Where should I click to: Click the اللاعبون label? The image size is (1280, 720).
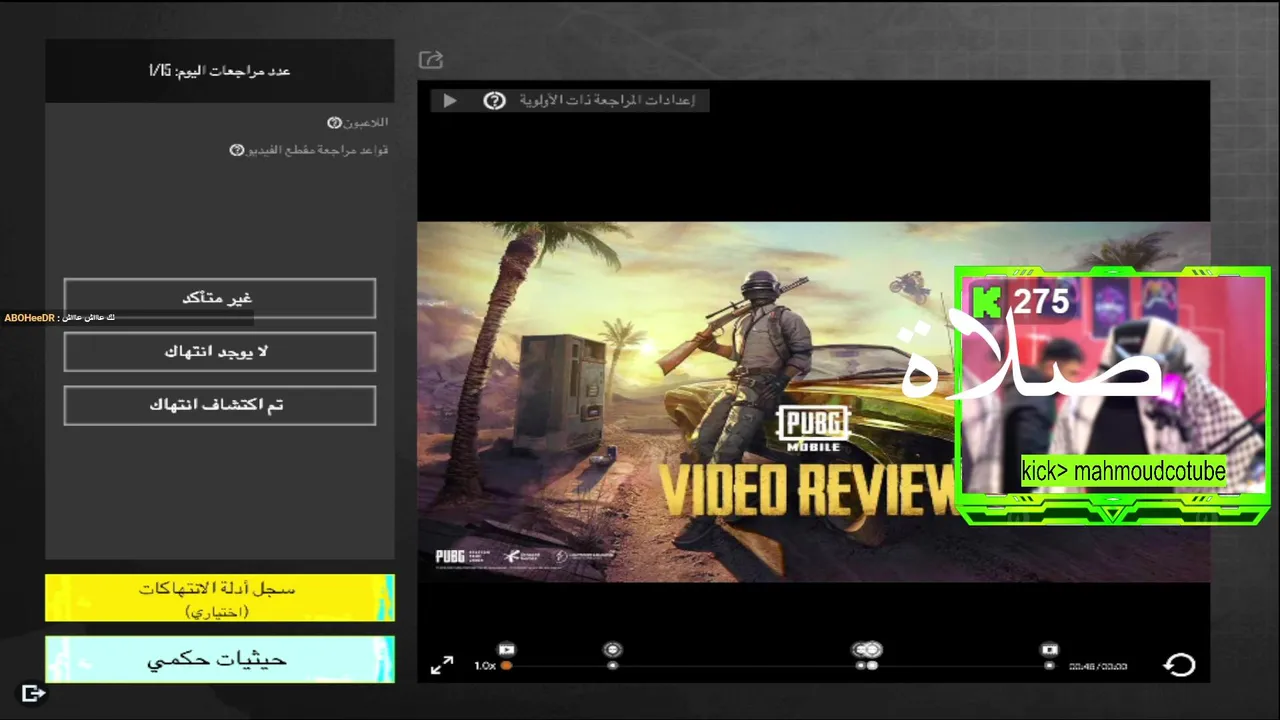(367, 123)
